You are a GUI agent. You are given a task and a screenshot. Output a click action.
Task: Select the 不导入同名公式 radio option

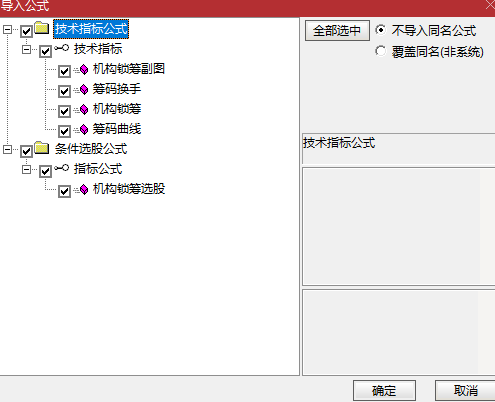pos(381,30)
